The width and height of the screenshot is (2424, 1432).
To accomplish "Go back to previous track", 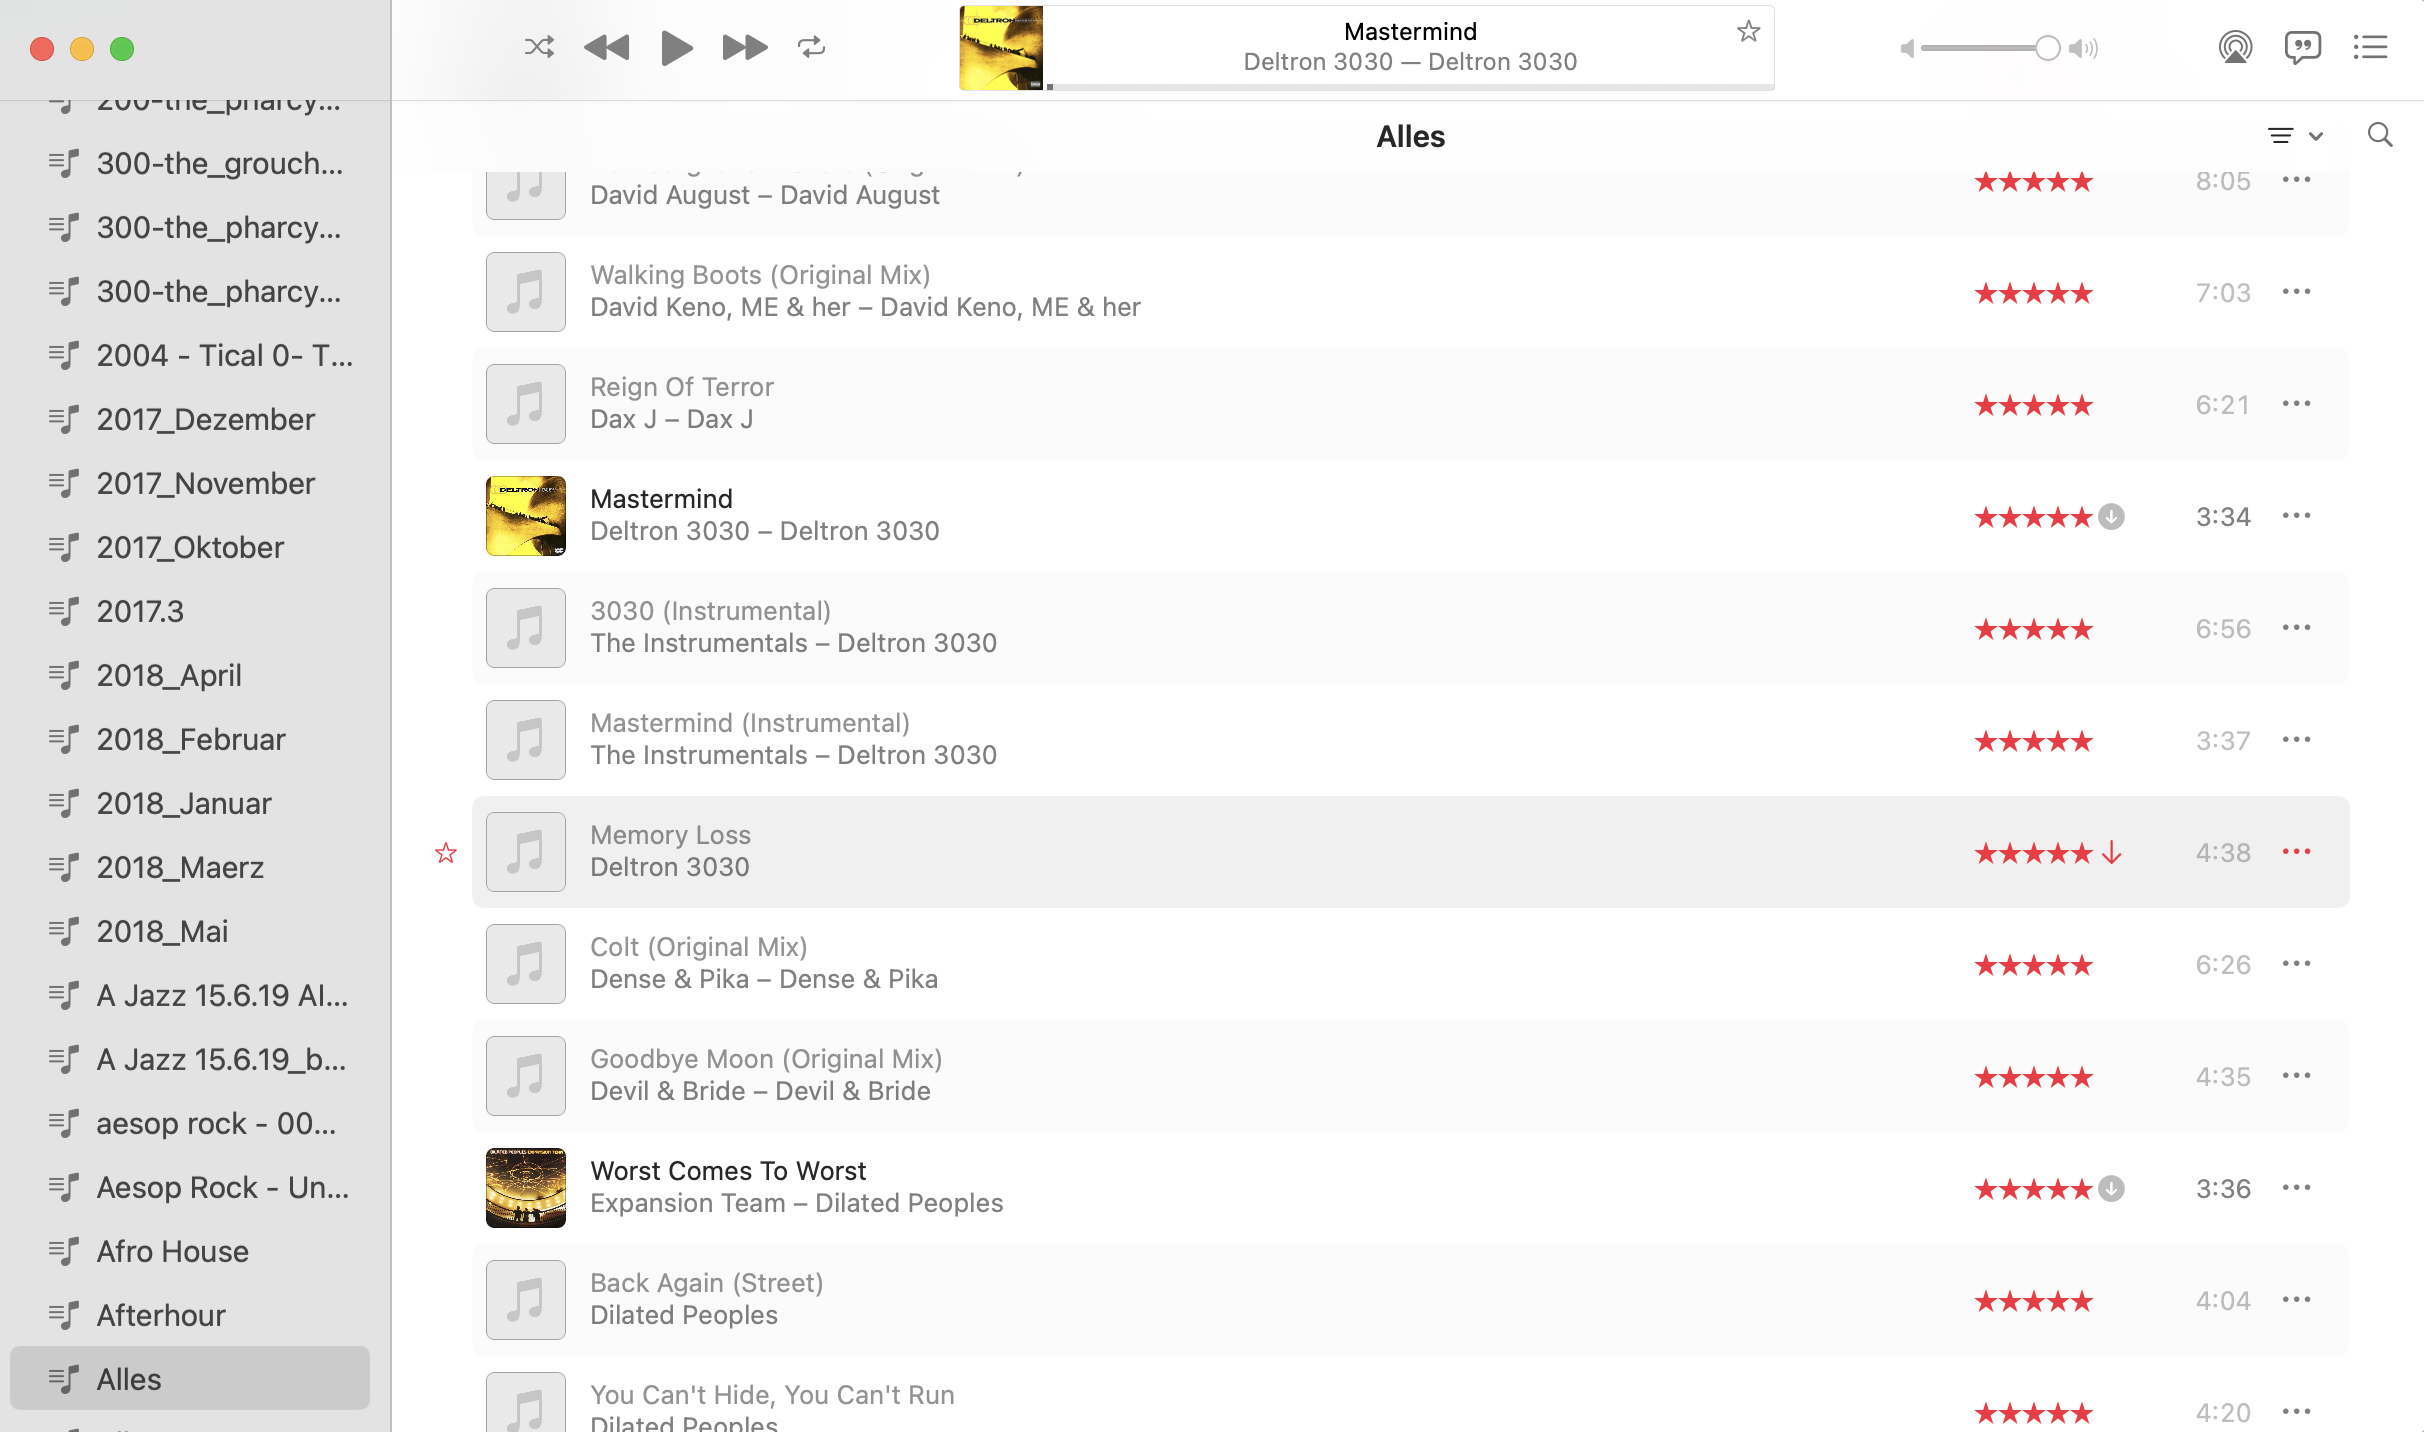I will point(606,47).
